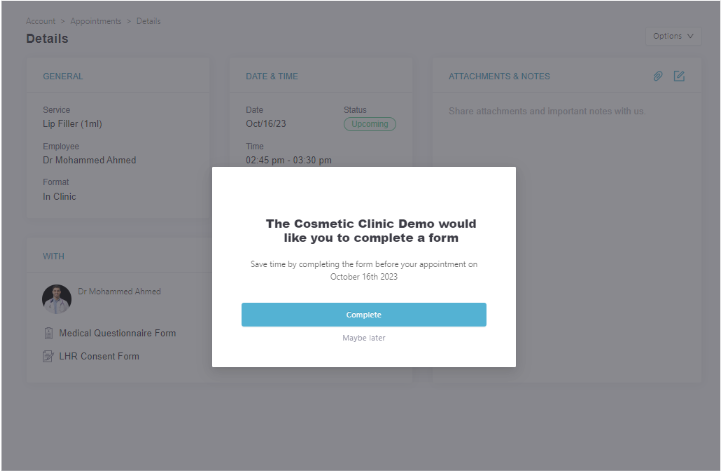Click the Upcoming status badge

click(x=370, y=124)
